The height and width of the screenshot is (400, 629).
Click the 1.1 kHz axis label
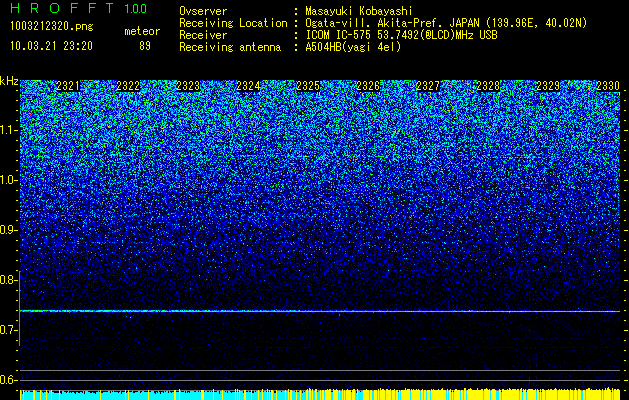(x=8, y=130)
